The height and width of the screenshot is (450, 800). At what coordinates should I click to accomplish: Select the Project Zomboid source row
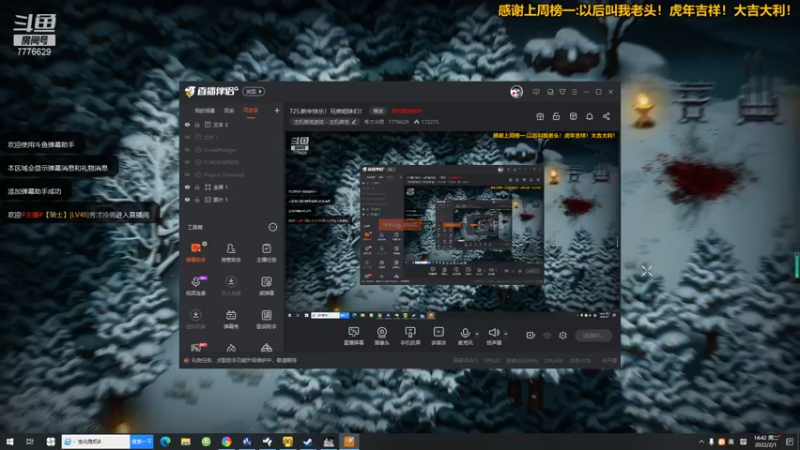coord(232,174)
